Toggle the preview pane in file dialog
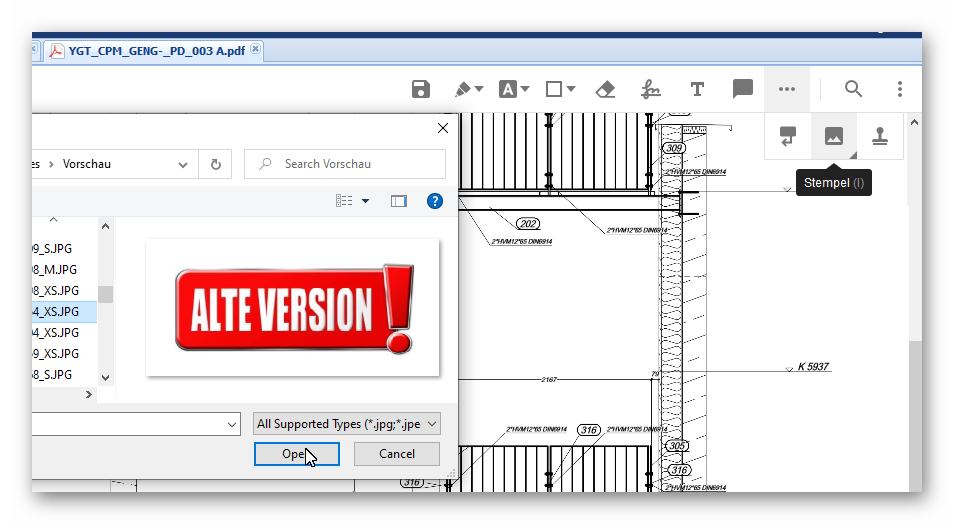954x524 pixels. pyautogui.click(x=399, y=201)
